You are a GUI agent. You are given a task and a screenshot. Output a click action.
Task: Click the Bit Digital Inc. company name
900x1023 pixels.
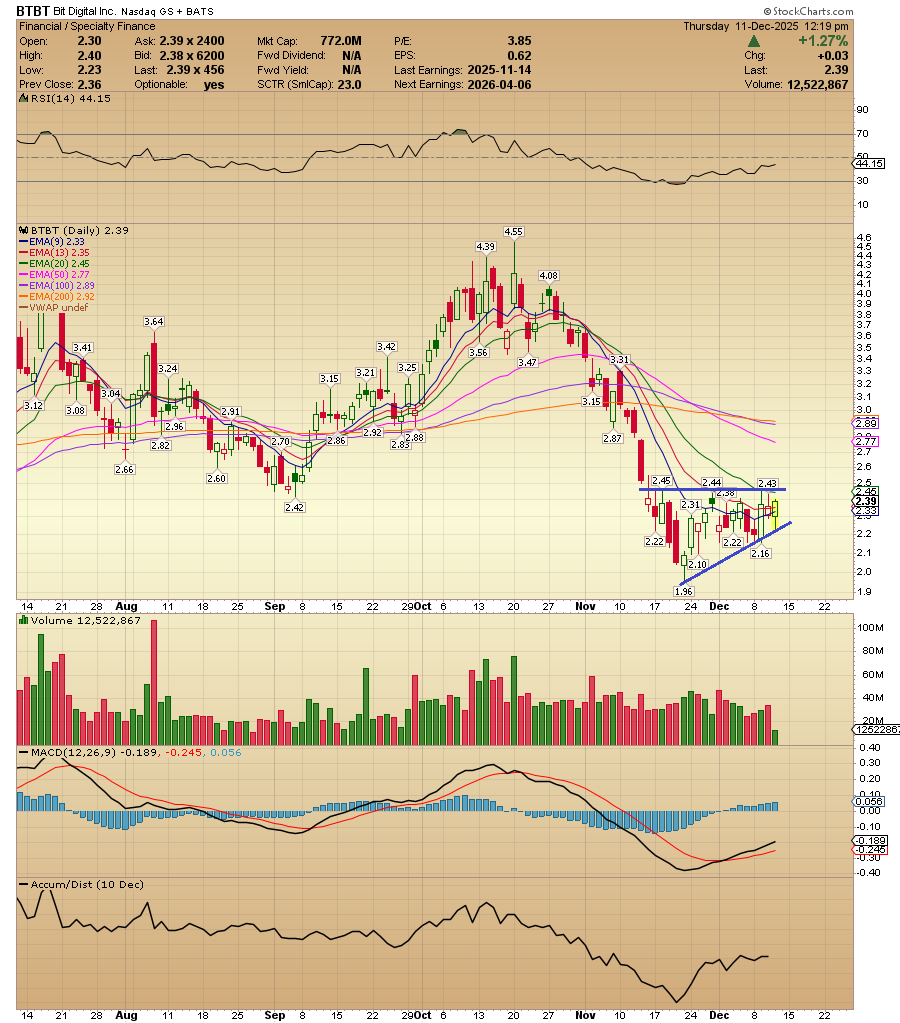click(x=85, y=11)
